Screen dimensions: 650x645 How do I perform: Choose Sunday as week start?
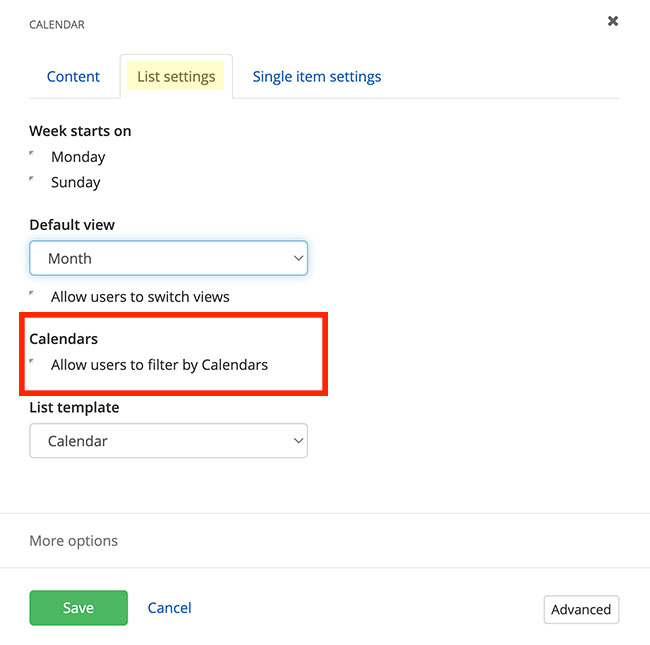coord(34,182)
